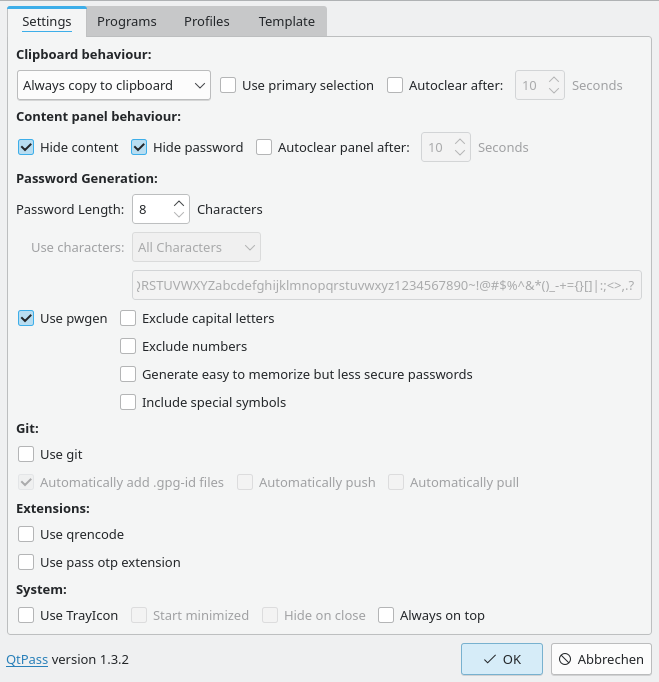
Task: Enable Autoclear panel after checkbox
Action: (264, 148)
